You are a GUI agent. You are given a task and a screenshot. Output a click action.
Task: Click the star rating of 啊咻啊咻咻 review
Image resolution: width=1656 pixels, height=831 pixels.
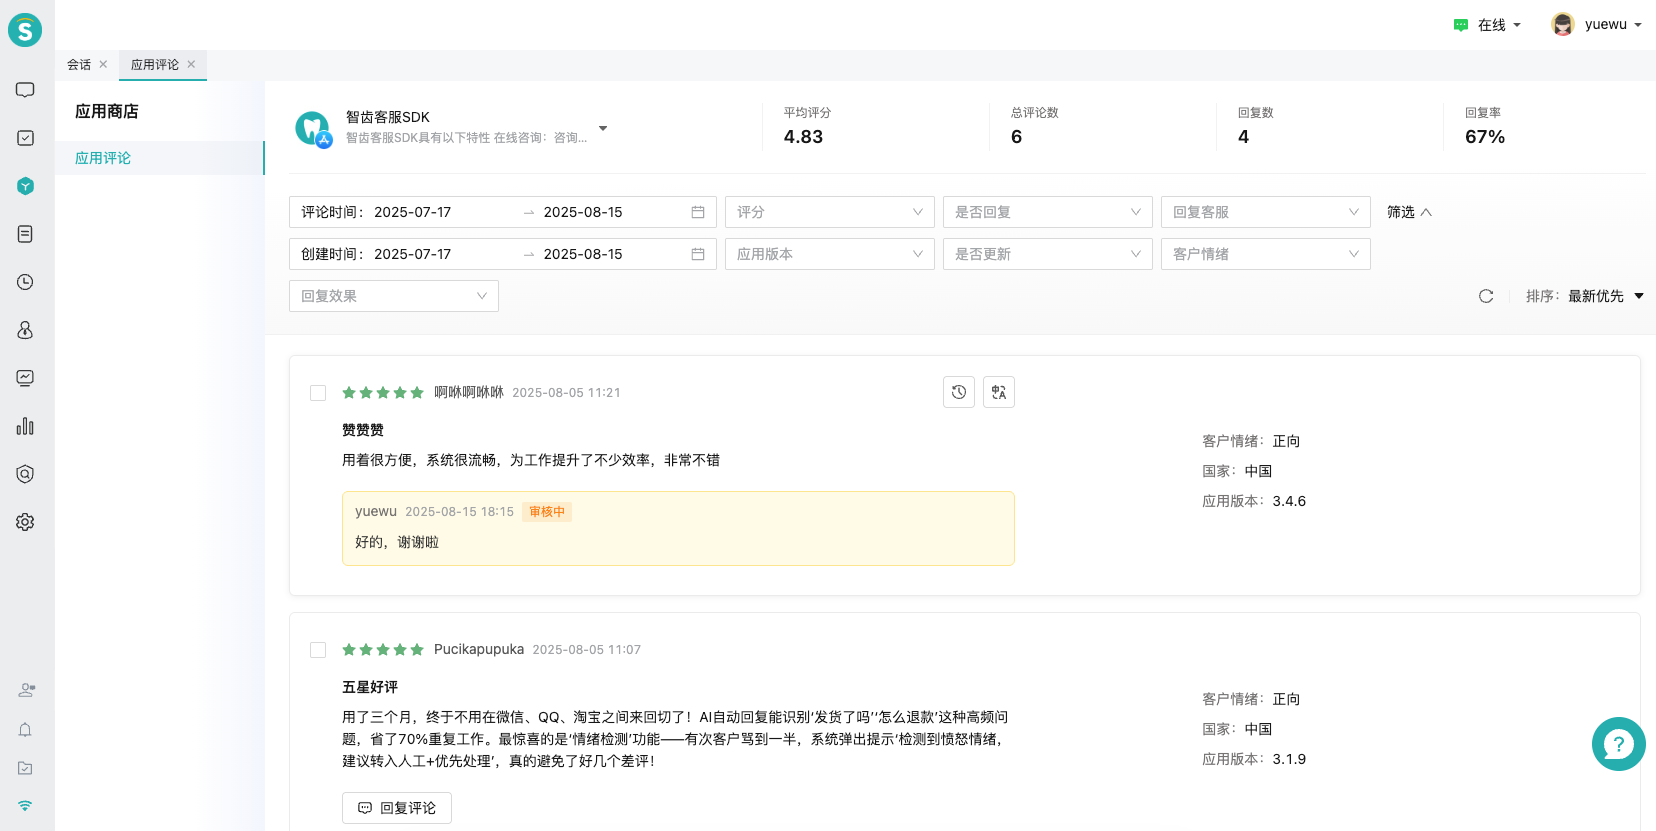pyautogui.click(x=383, y=393)
